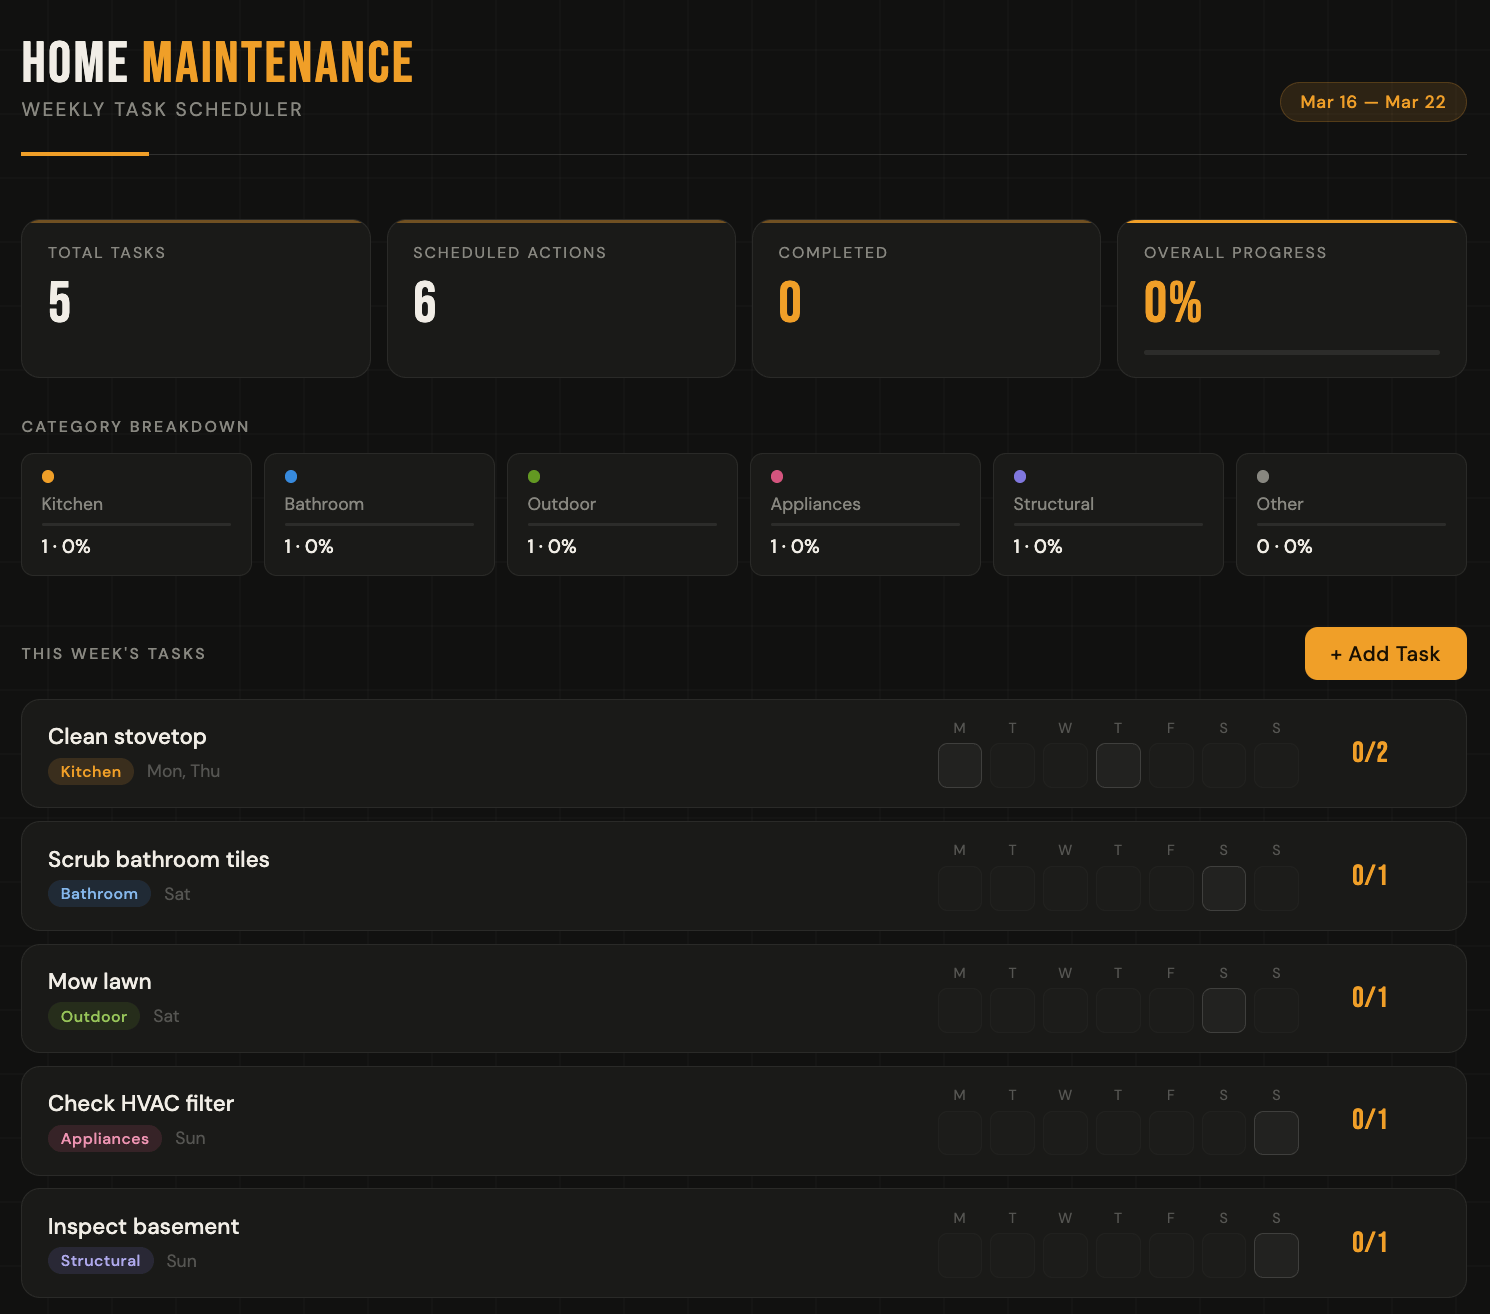Viewport: 1490px width, 1314px height.
Task: Select the Mow lawn task title
Action: [100, 982]
